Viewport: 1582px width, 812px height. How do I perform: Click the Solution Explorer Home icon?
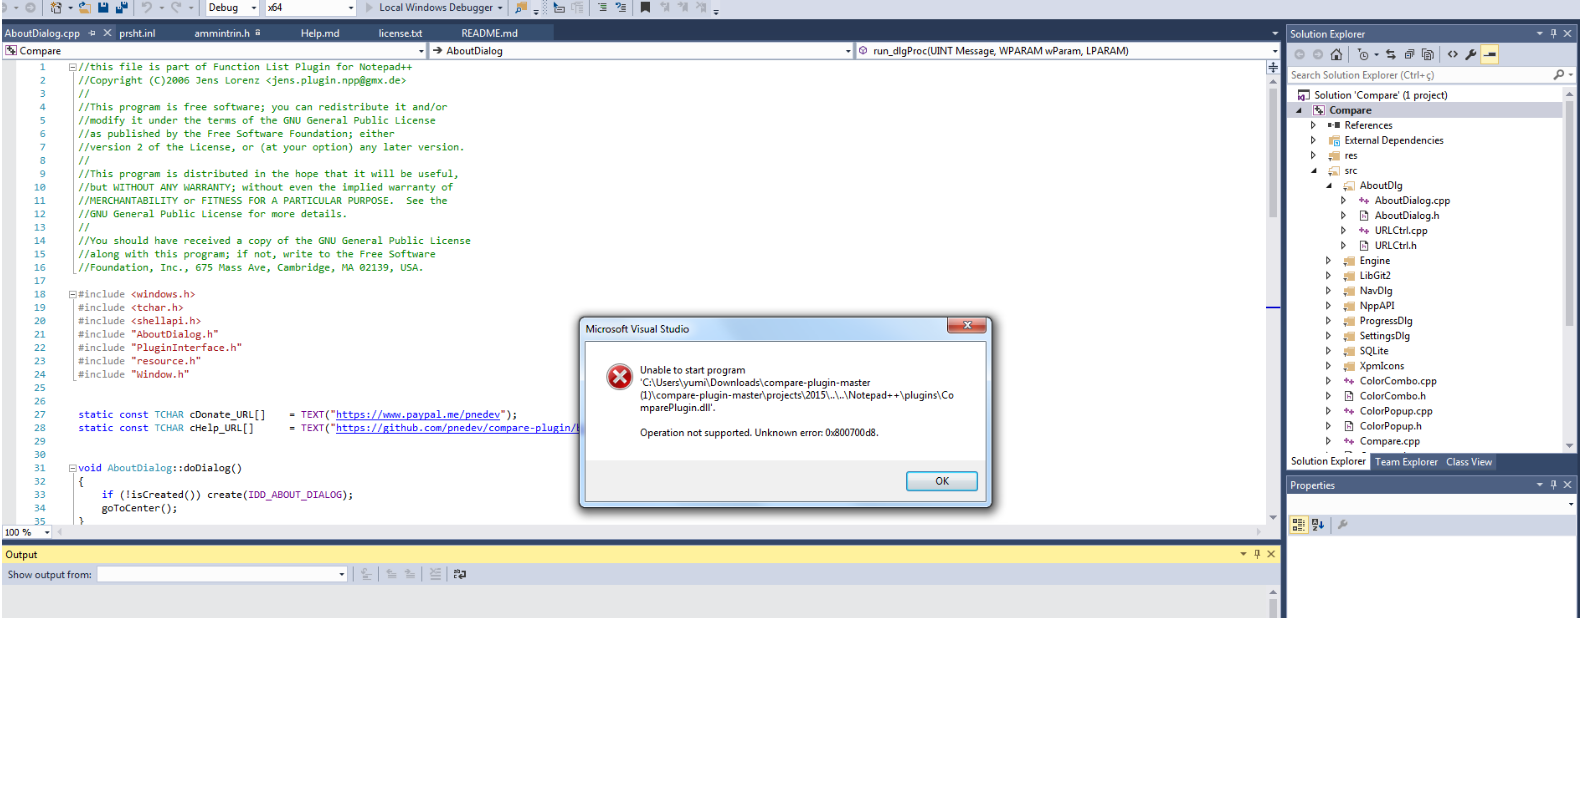[1336, 55]
